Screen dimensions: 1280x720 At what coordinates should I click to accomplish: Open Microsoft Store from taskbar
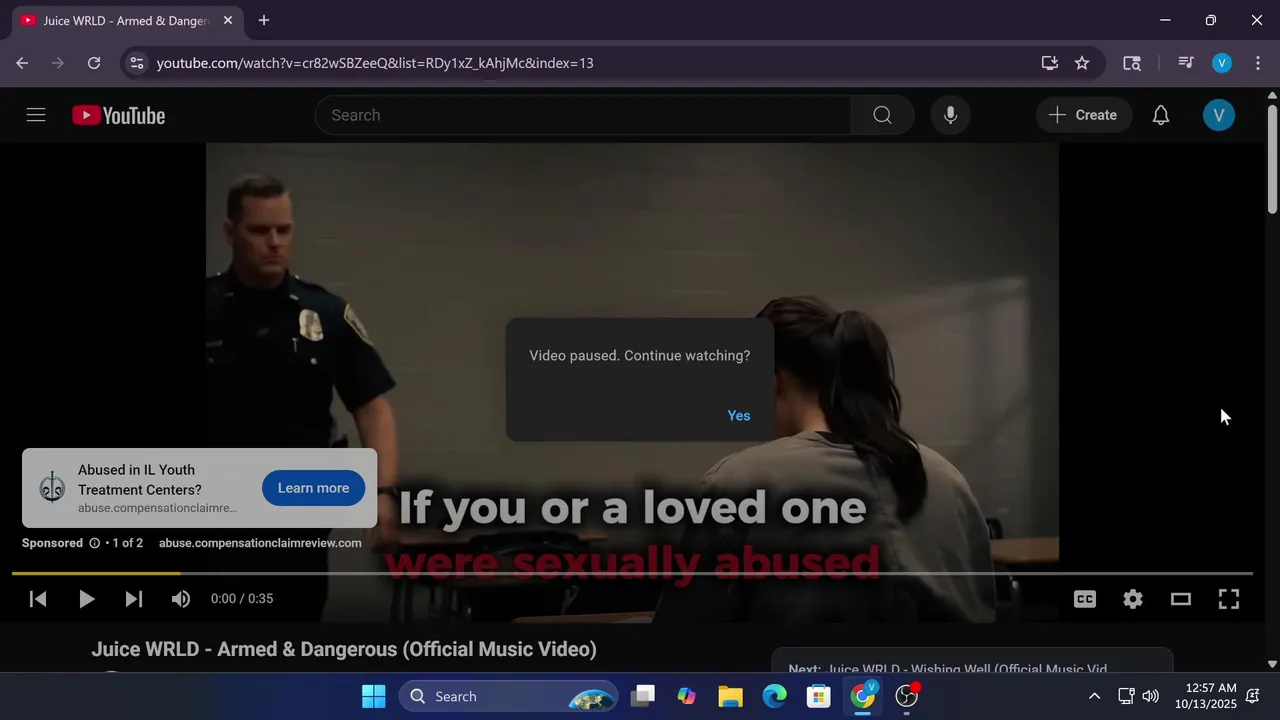point(818,696)
